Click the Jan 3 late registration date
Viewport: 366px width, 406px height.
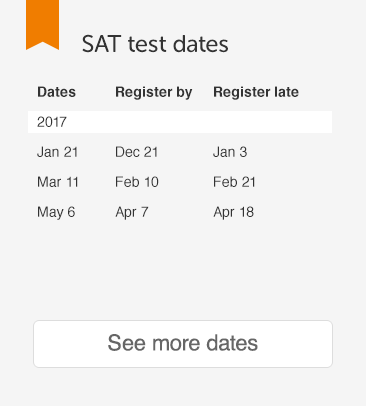point(230,152)
